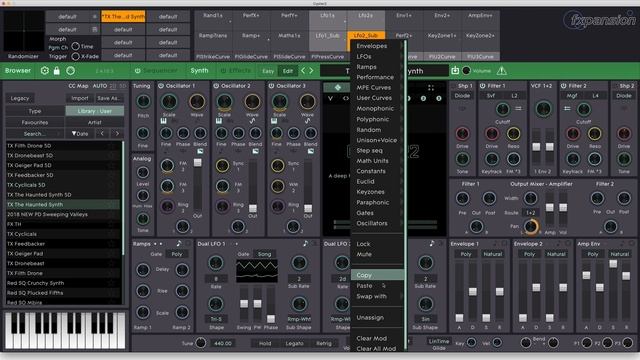This screenshot has height=360, width=640.
Task: Open the Dual LFO 1 Tri-S shape dropdown
Action: [216, 319]
